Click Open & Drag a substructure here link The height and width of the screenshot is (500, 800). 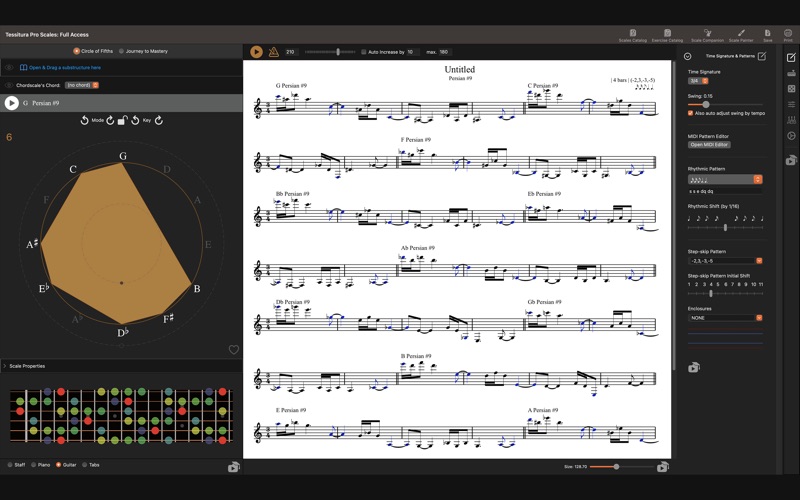tap(65, 67)
